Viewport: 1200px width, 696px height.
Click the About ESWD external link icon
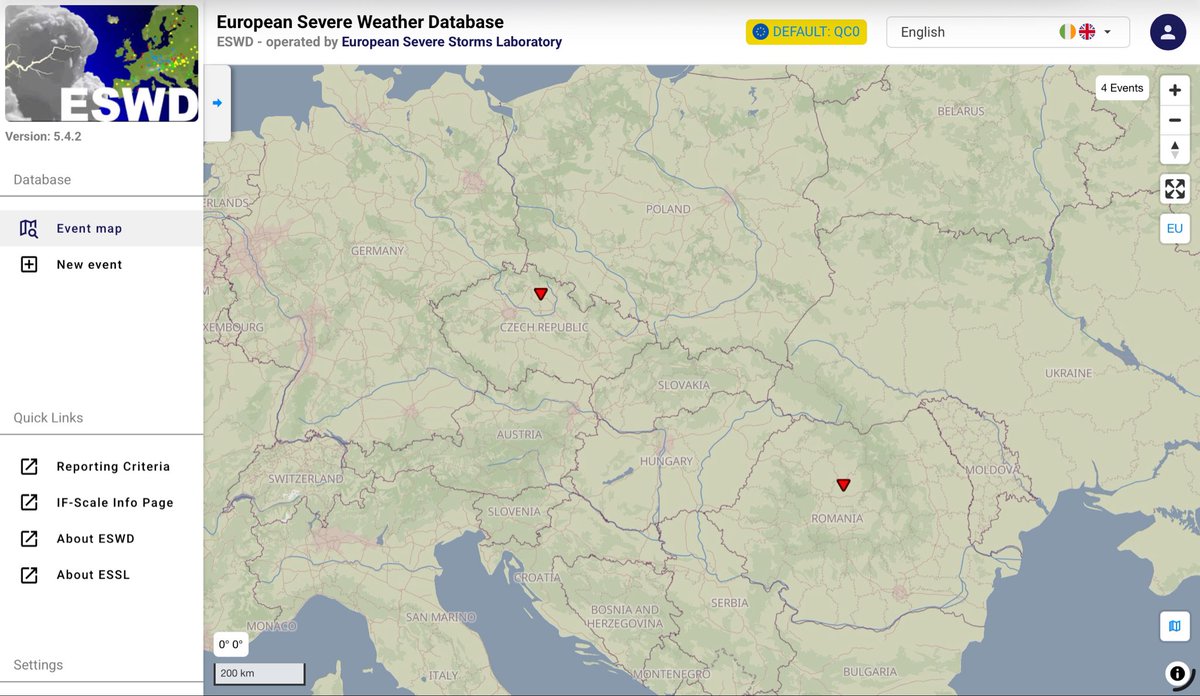pyautogui.click(x=29, y=538)
